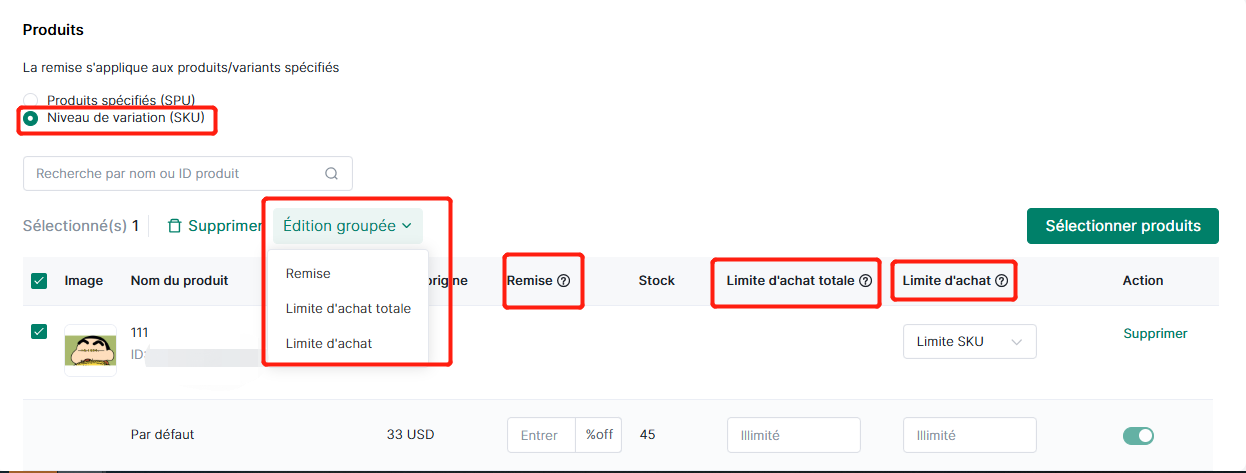The height and width of the screenshot is (473, 1246).
Task: Uncheck the product 111 row checkbox
Action: click(40, 332)
